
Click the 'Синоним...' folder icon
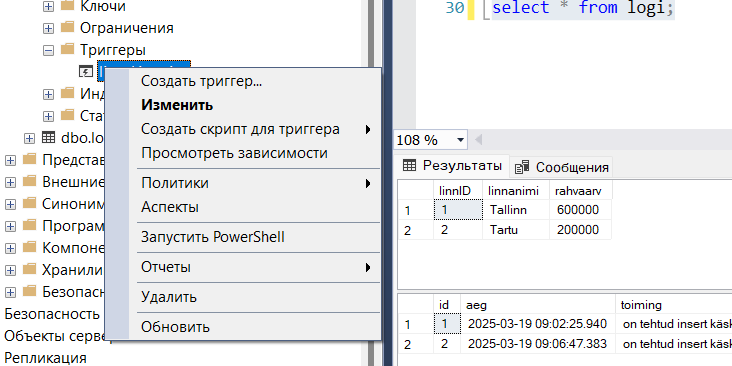point(29,203)
